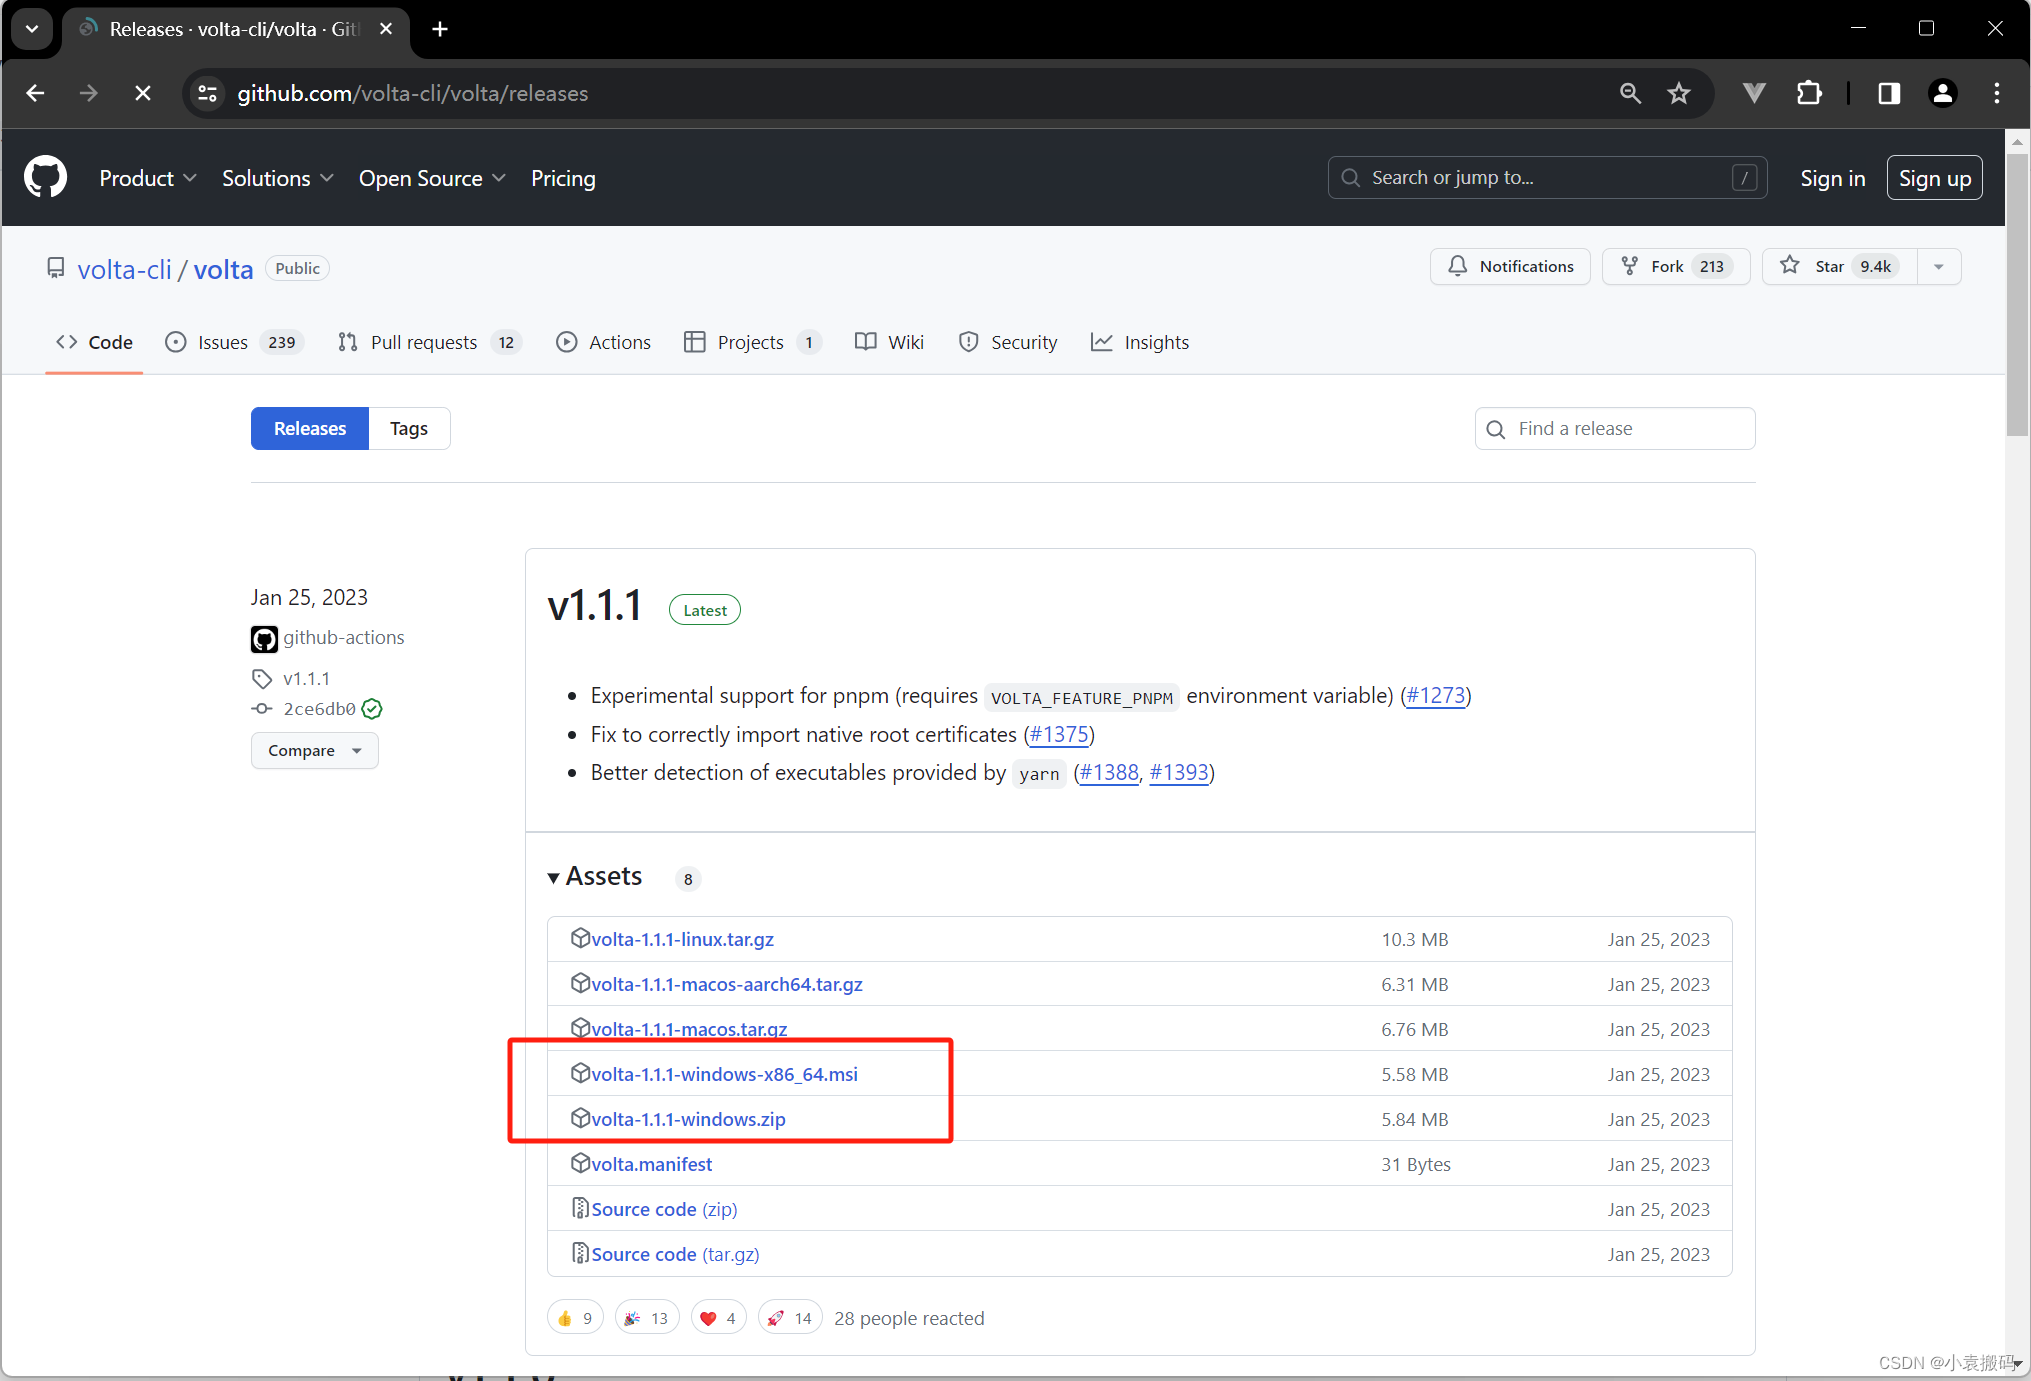Click the package icon beside volta.manifest
This screenshot has height=1381, width=2031.
click(580, 1163)
